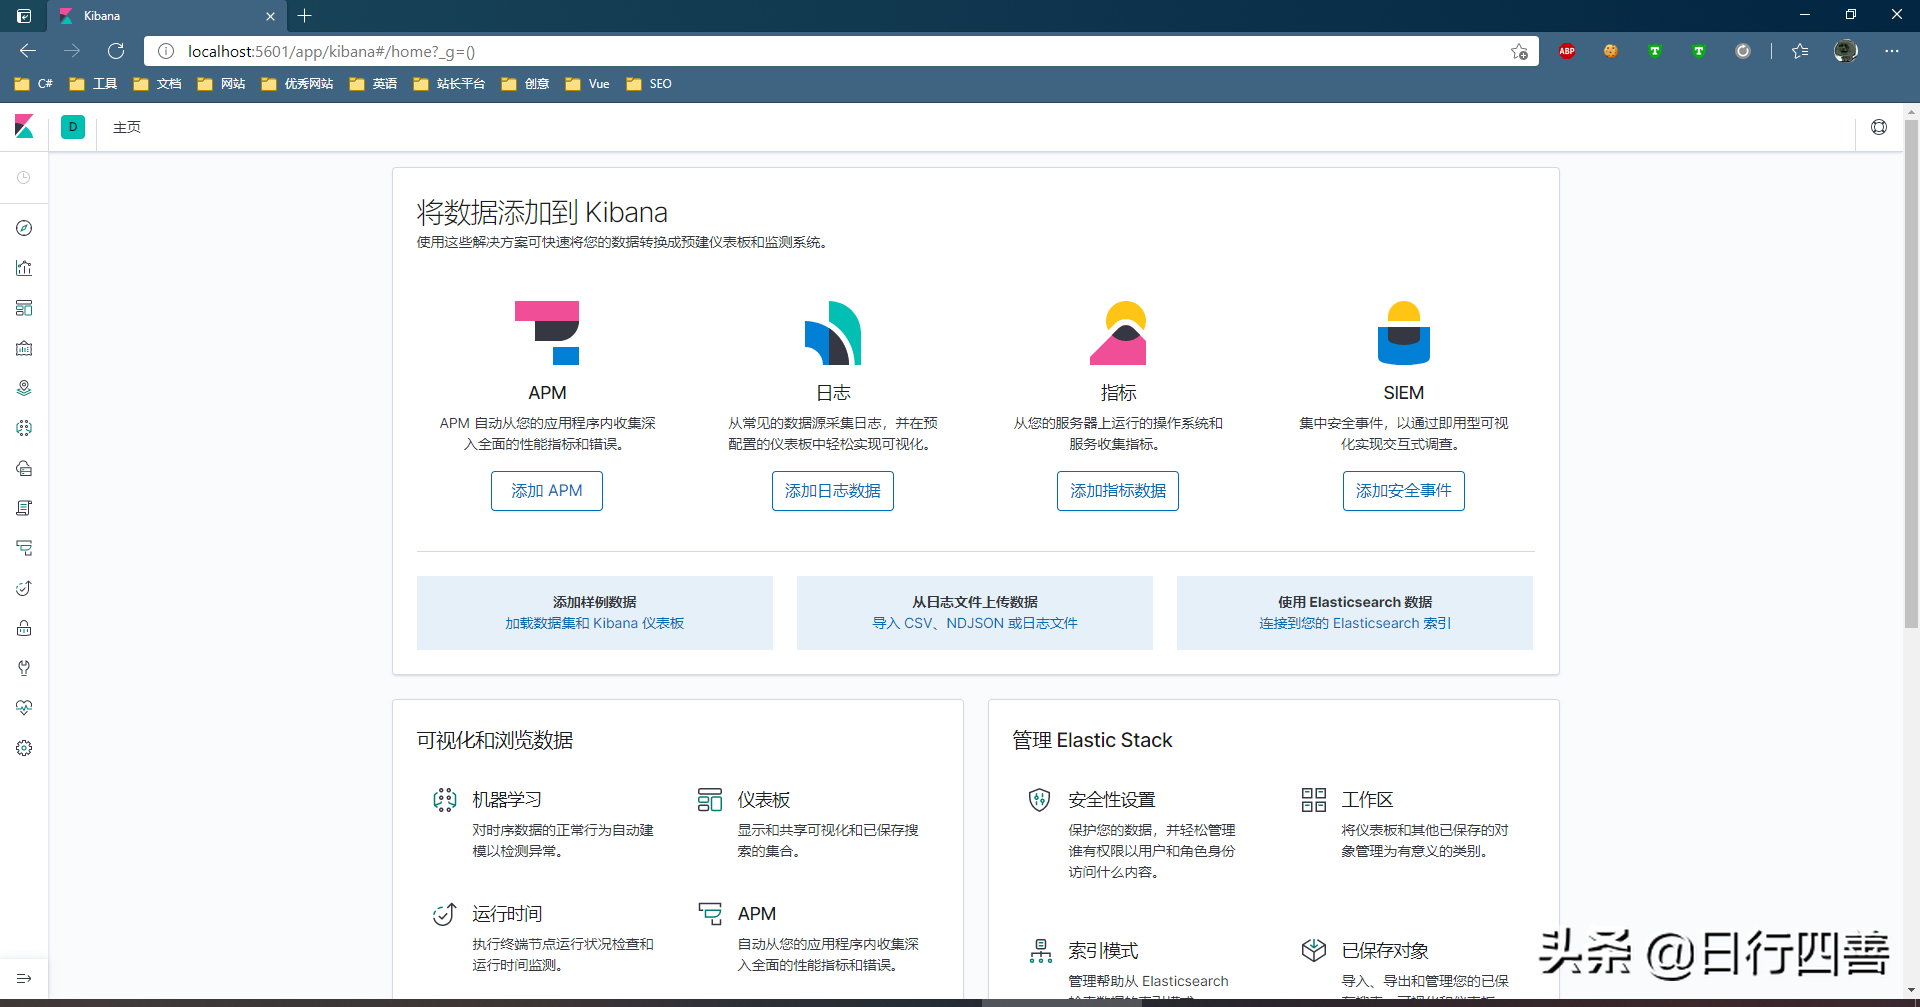Click the 仪表板 icon in visualize section
This screenshot has height=1007, width=1920.
click(x=710, y=800)
